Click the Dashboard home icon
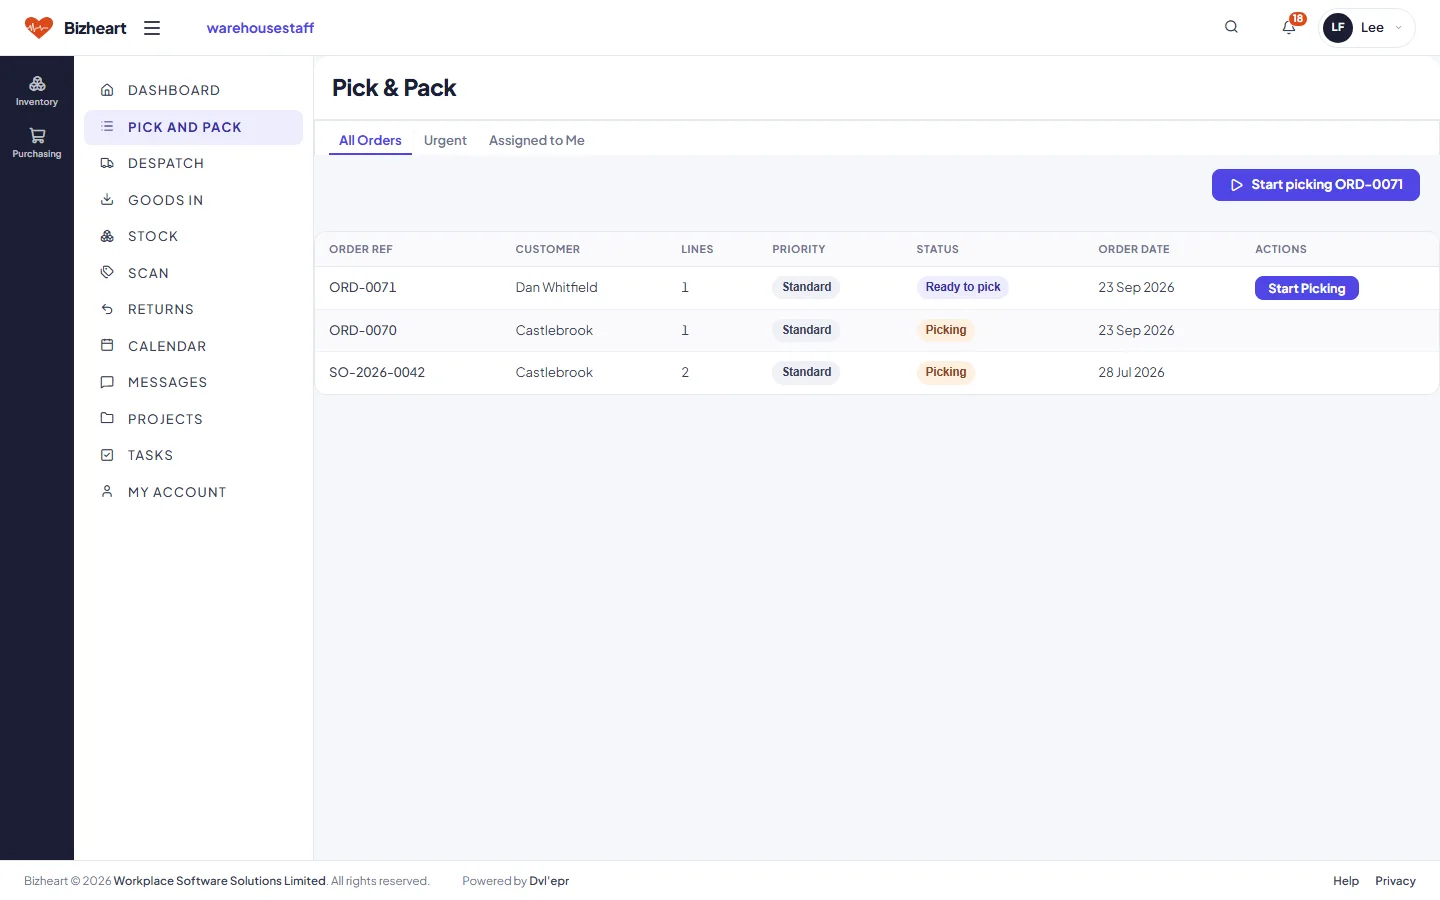1440x900 pixels. click(x=107, y=90)
